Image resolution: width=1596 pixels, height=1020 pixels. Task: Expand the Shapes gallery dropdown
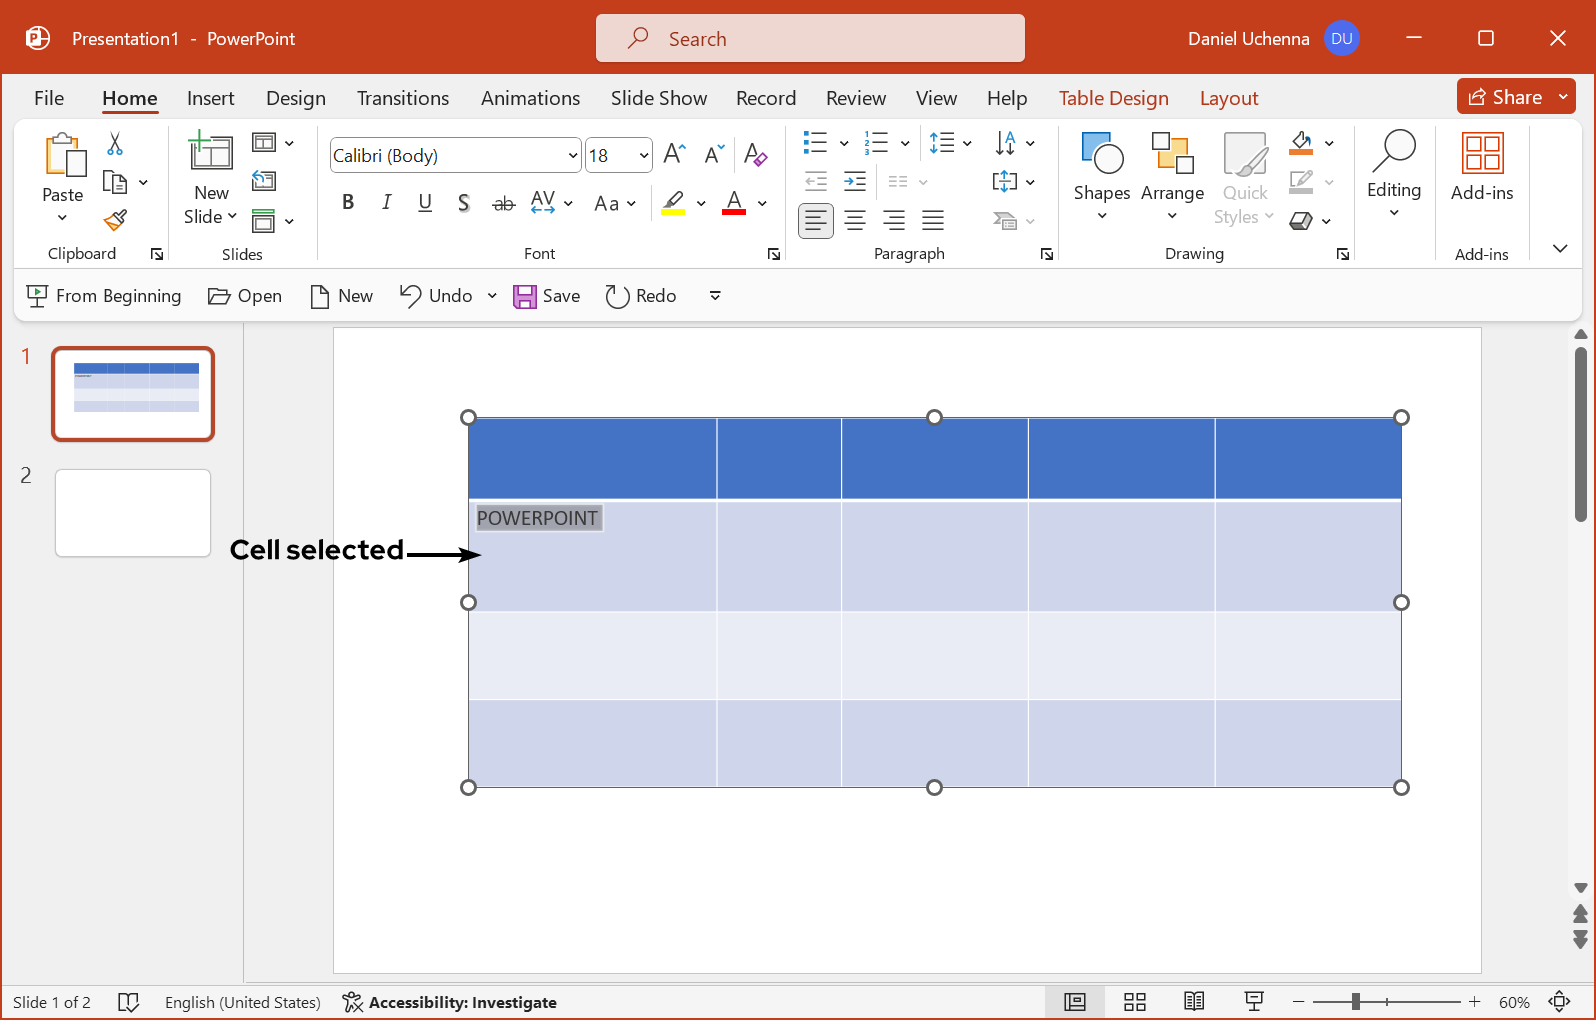click(x=1101, y=216)
